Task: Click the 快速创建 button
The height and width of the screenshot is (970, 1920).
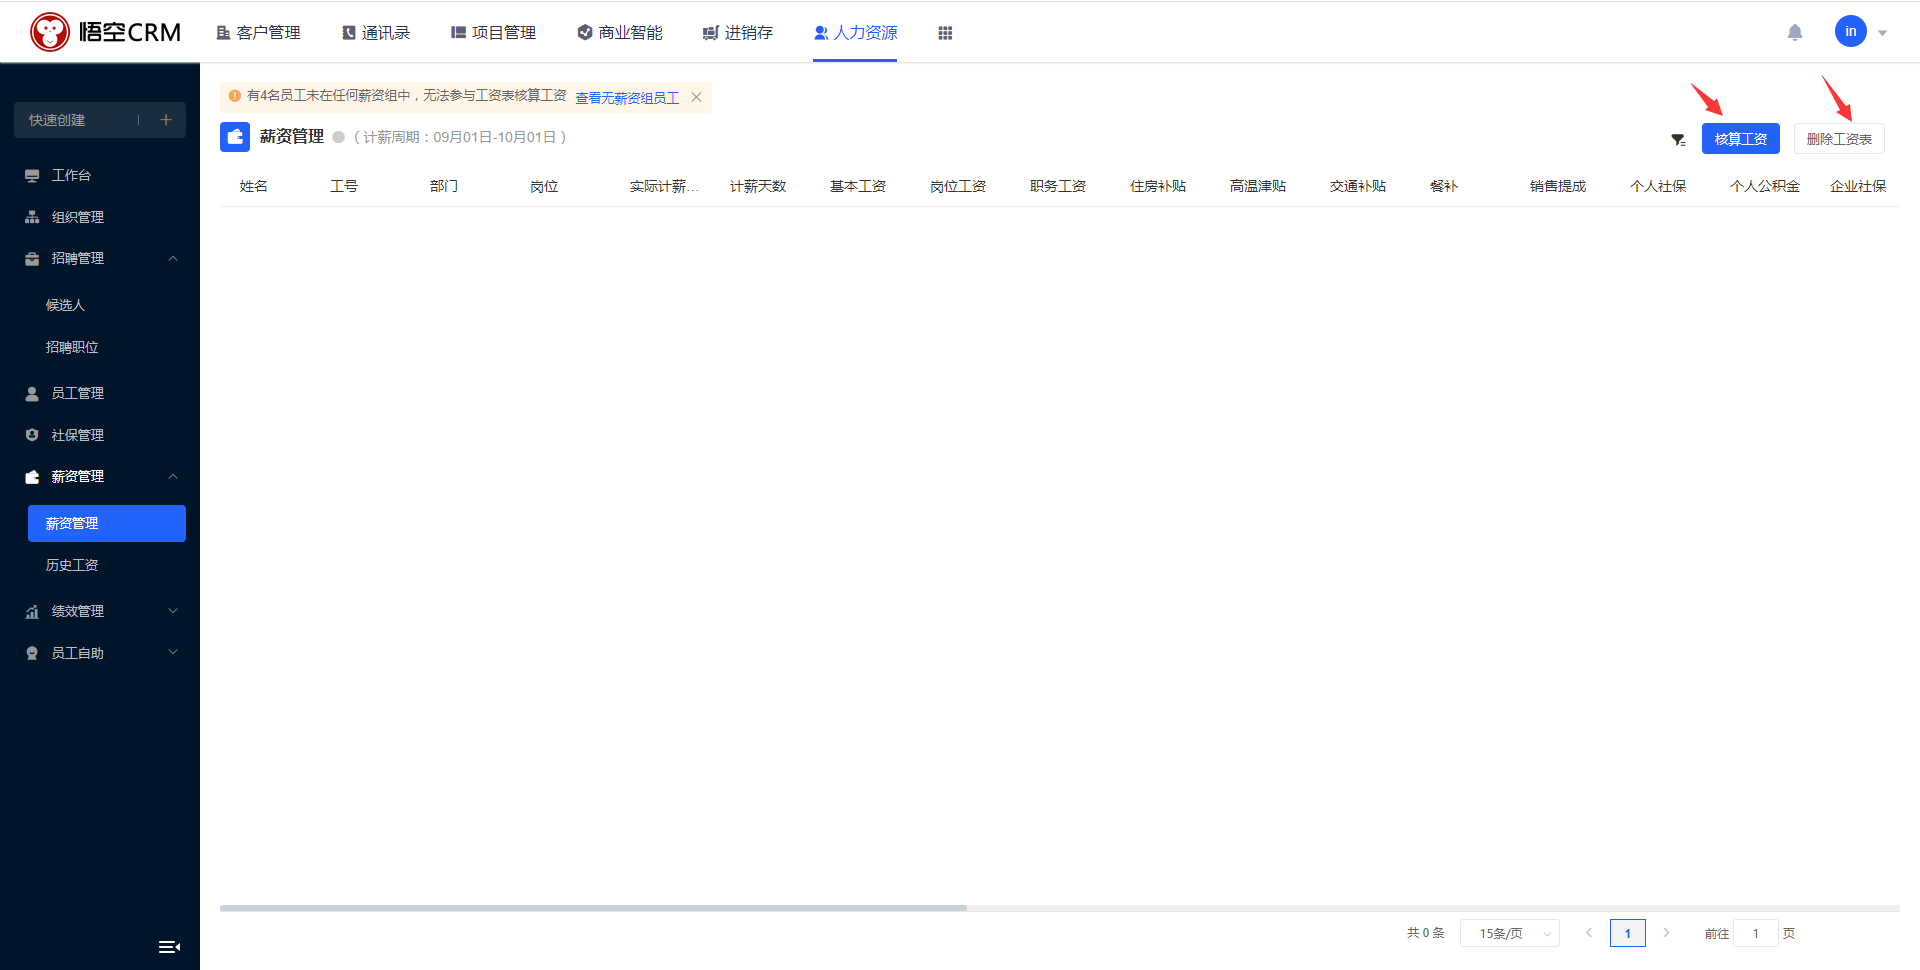Action: pos(57,120)
